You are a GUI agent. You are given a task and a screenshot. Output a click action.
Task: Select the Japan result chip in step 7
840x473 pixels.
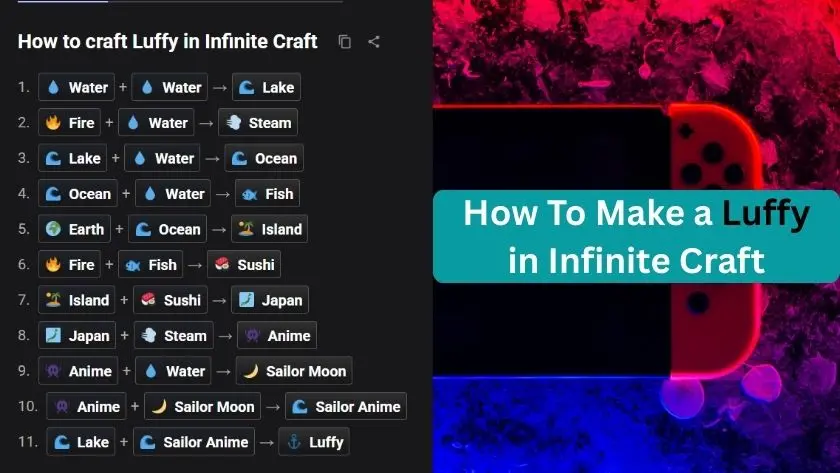coord(270,300)
